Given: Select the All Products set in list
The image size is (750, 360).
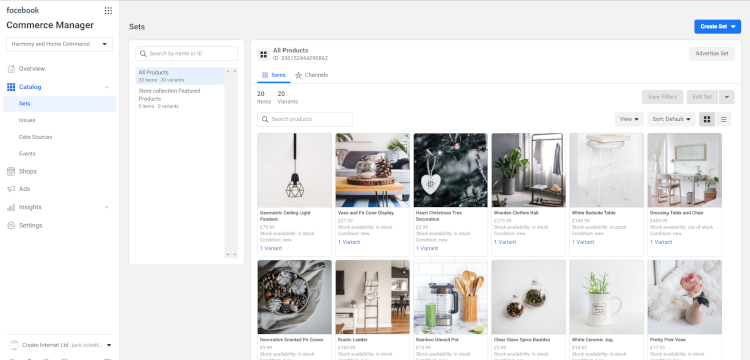Looking at the screenshot, I should [x=180, y=76].
